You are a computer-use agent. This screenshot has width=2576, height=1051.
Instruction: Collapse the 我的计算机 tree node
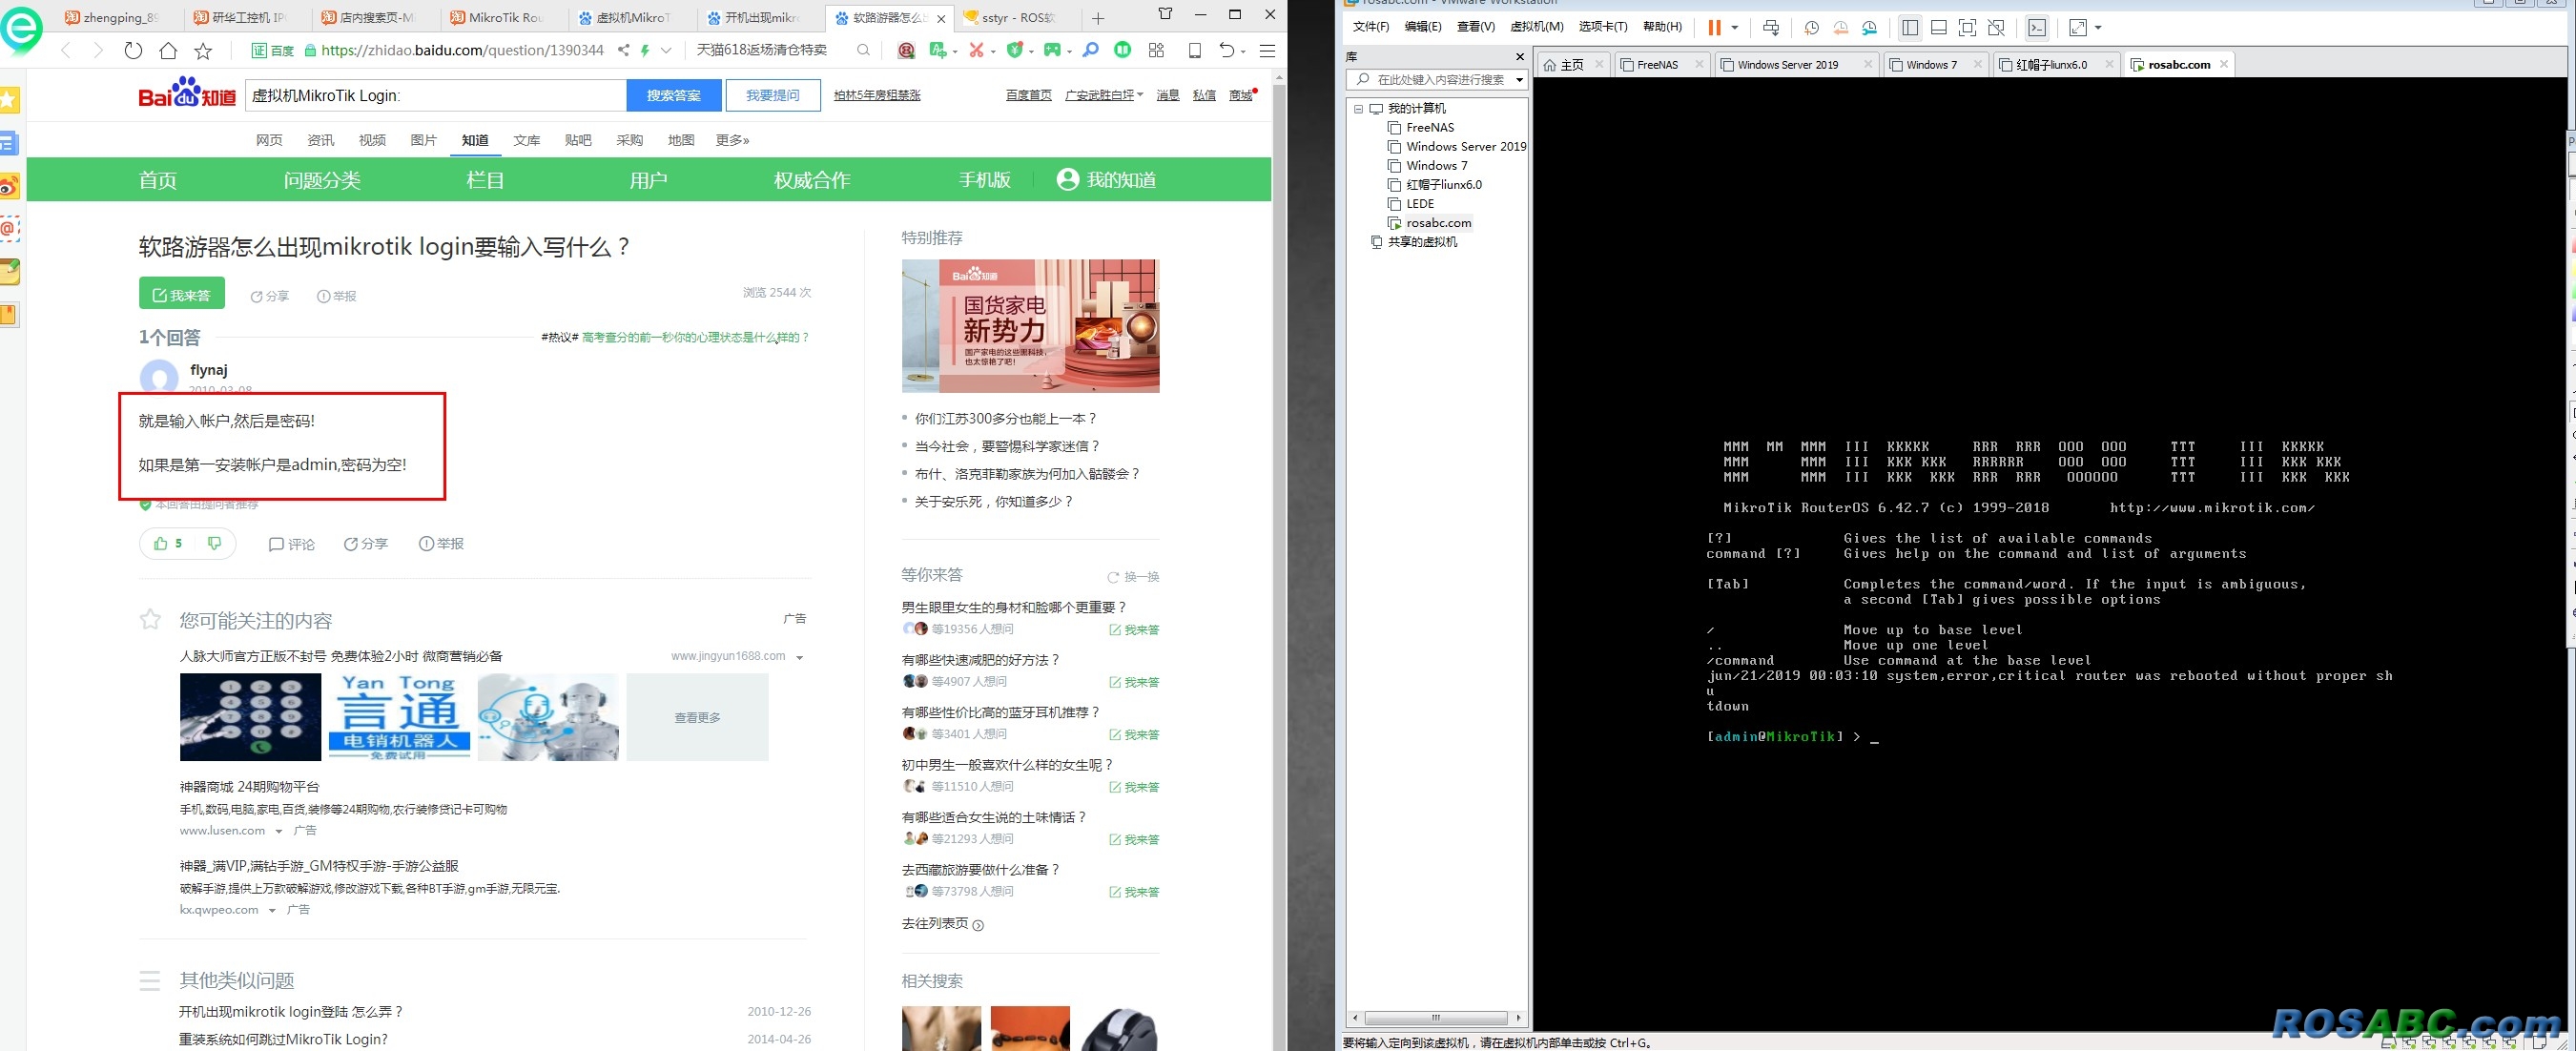click(1358, 108)
